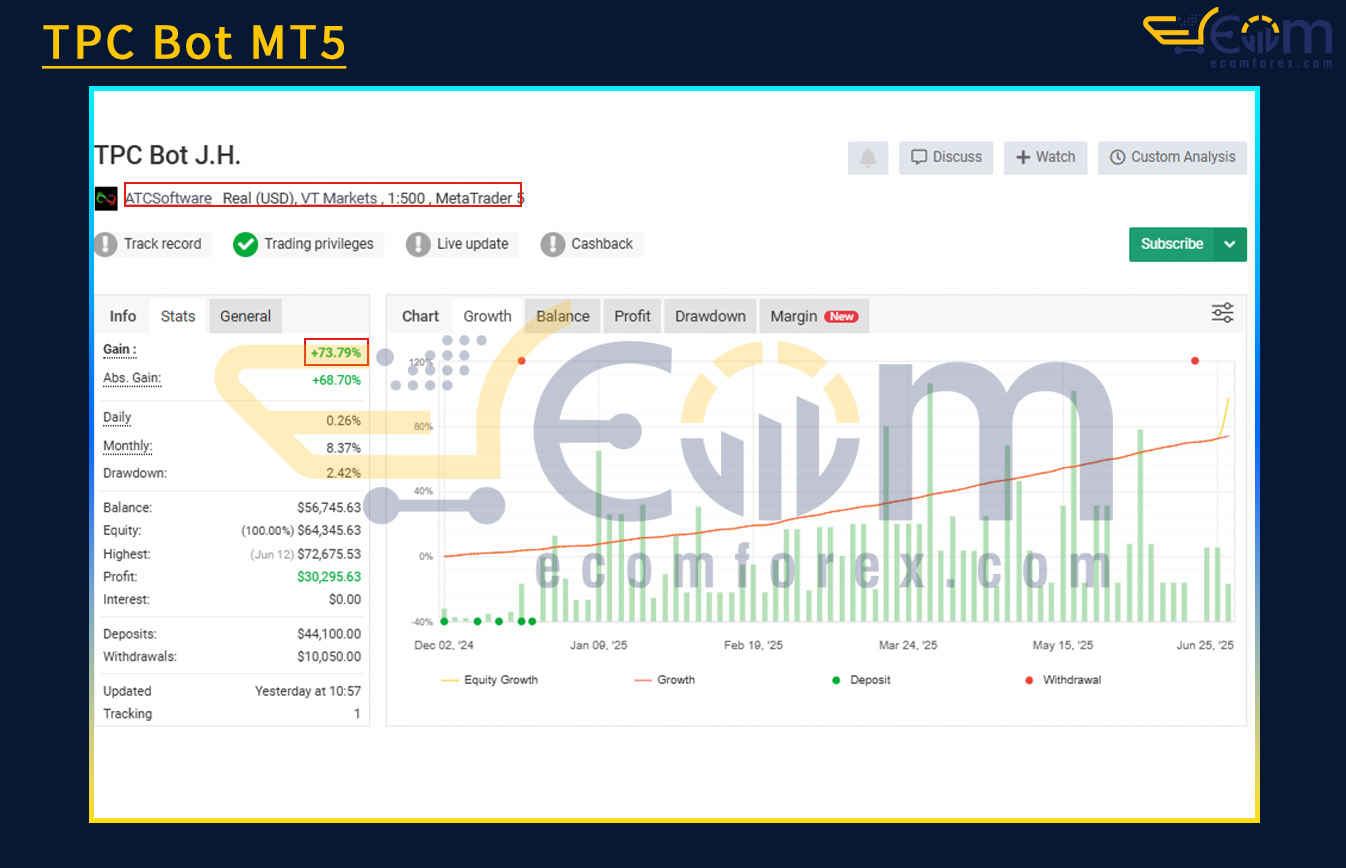Open the Discuss button

click(x=946, y=158)
